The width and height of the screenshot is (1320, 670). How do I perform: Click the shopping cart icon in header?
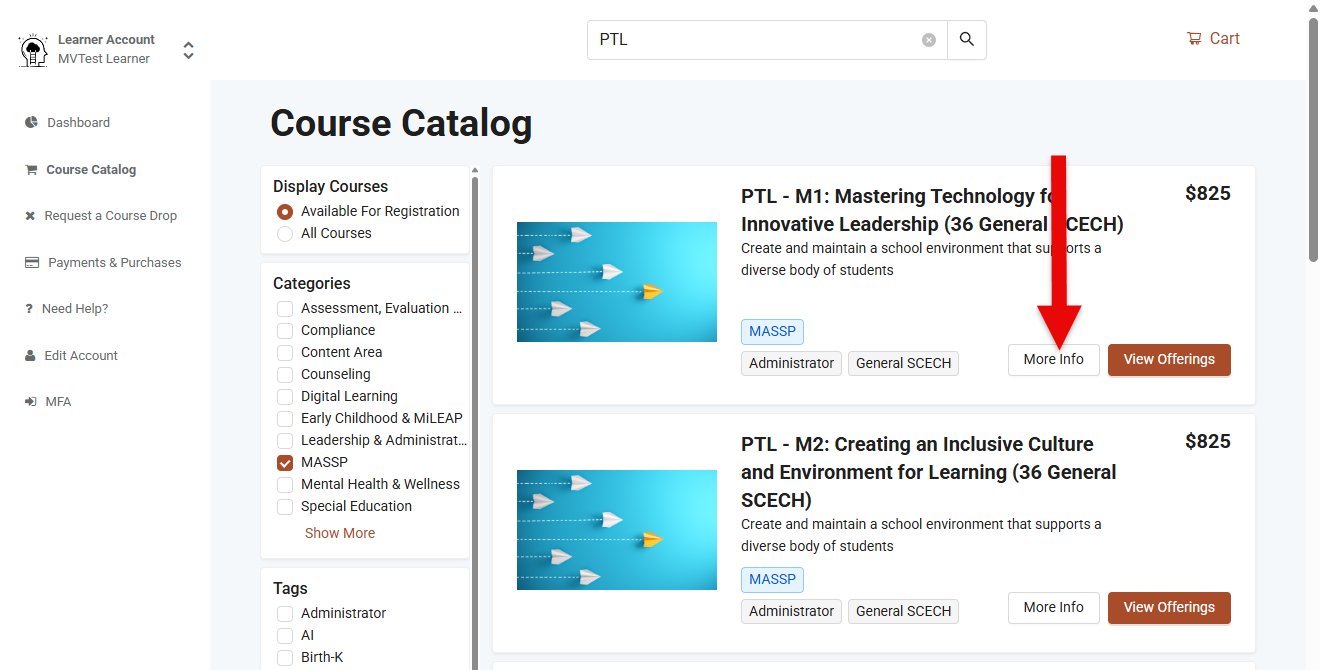coord(1194,39)
